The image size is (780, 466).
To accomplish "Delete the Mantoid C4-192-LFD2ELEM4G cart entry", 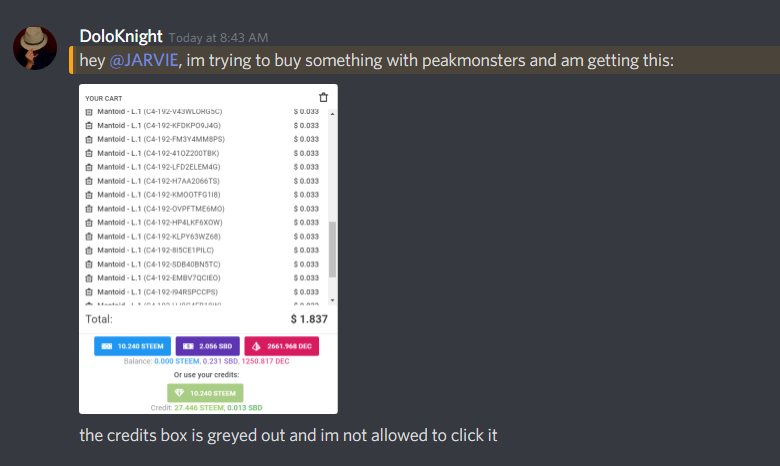I will (89, 167).
